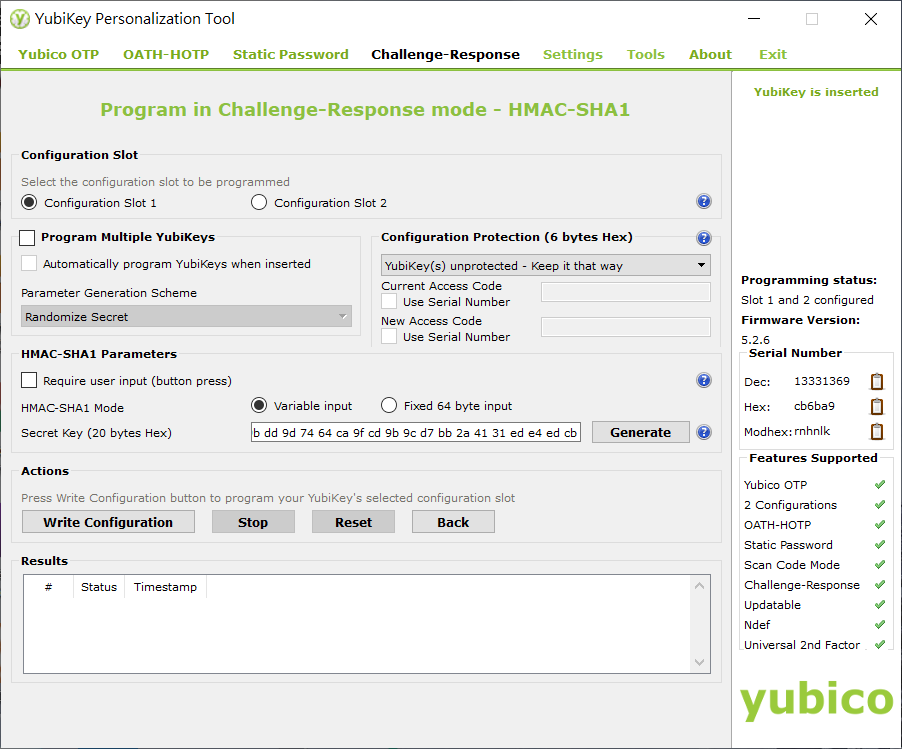Click the Static Password supported checkmark
This screenshot has height=749, width=902.
880,545
